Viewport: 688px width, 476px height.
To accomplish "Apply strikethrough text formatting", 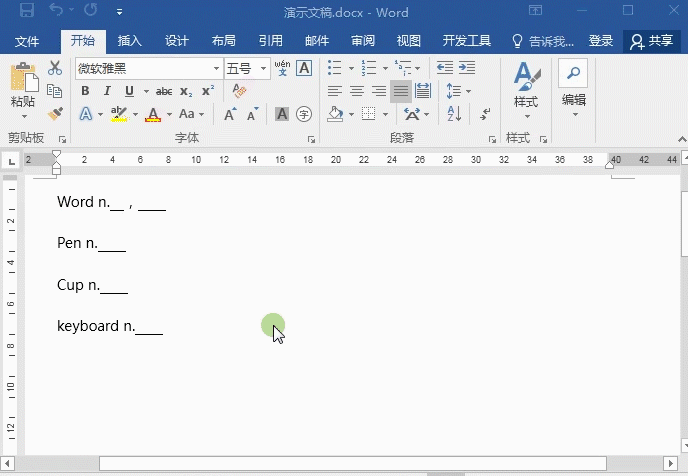I will tap(164, 91).
